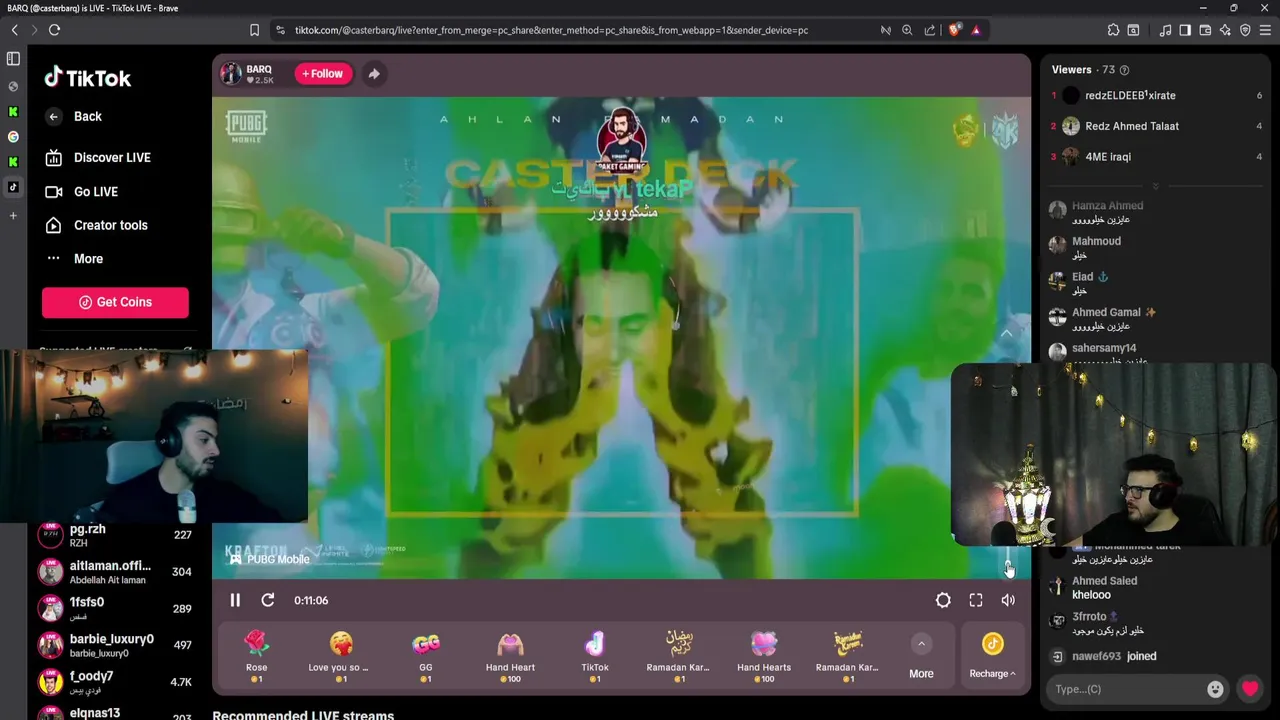1280x720 pixels.
Task: Send the TikTok gift
Action: [595, 655]
